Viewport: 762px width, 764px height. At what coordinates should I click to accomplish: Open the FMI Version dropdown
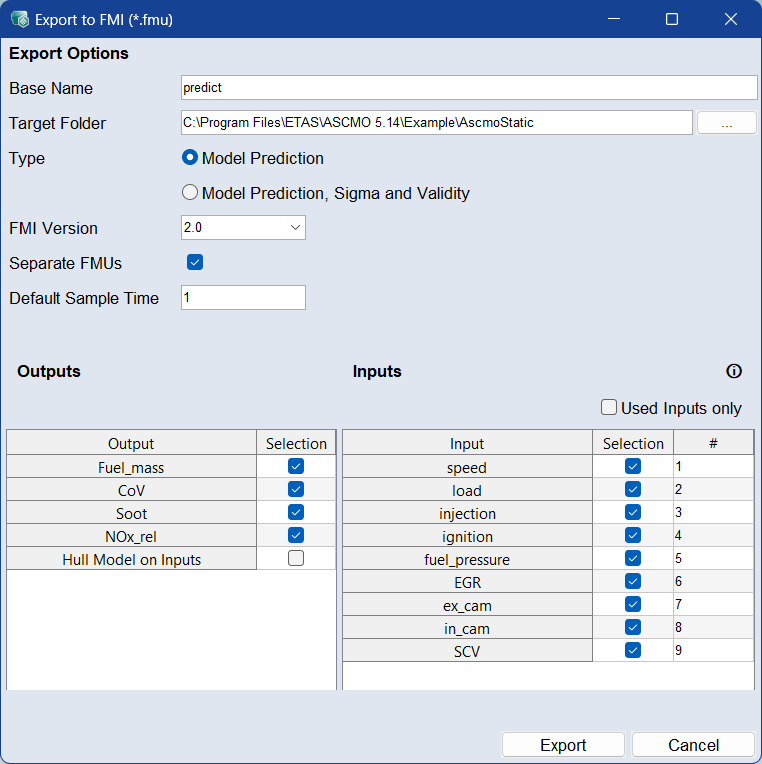coord(243,228)
